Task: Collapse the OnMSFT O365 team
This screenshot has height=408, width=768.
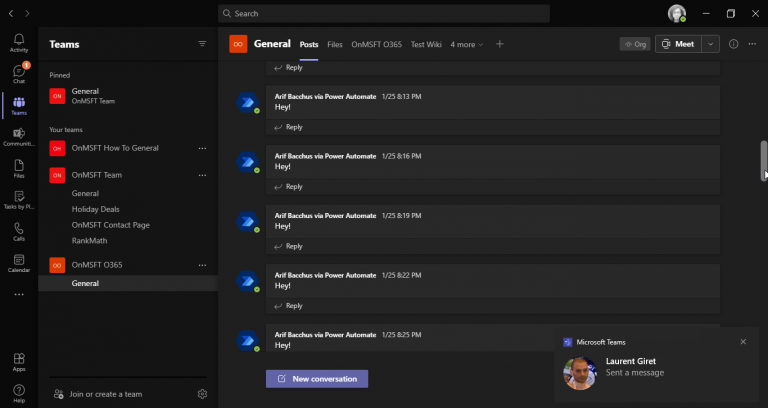Action: pos(97,265)
